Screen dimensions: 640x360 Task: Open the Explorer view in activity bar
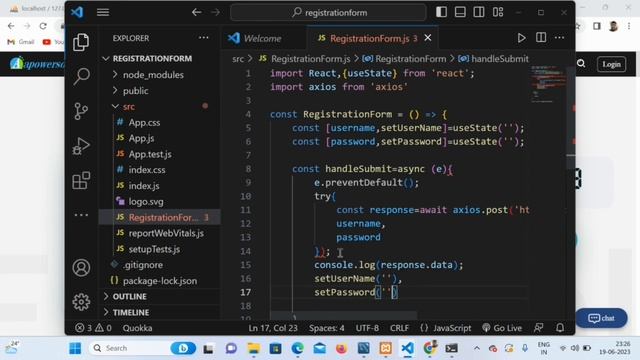[x=81, y=42]
